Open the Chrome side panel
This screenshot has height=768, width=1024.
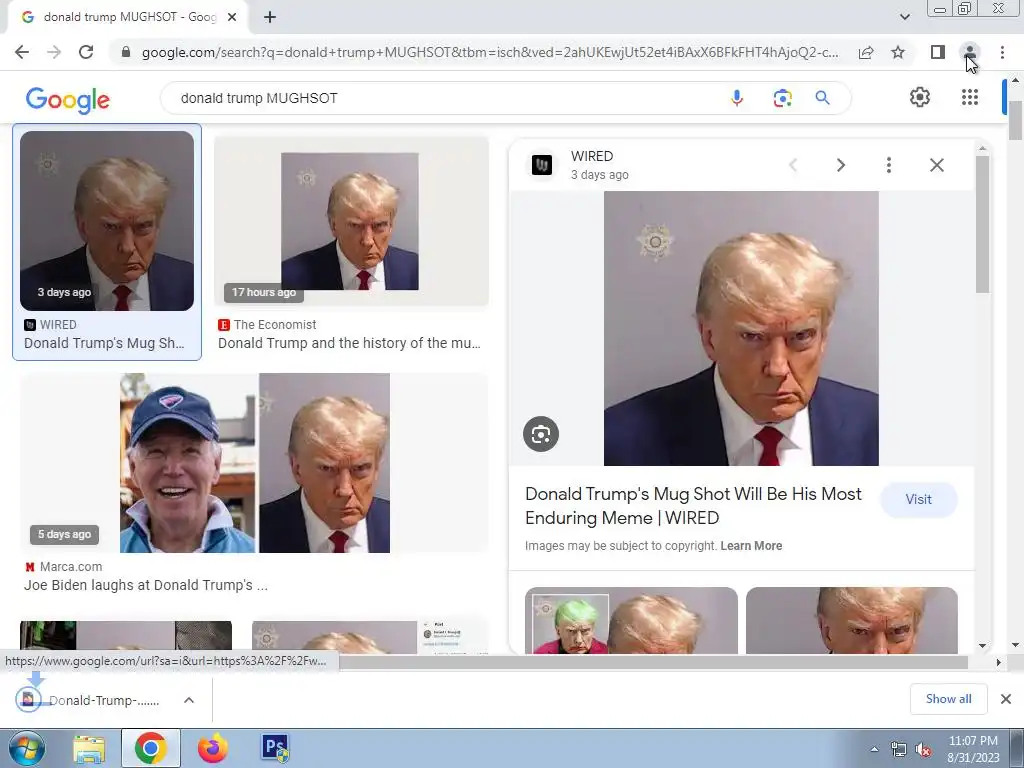click(938, 52)
